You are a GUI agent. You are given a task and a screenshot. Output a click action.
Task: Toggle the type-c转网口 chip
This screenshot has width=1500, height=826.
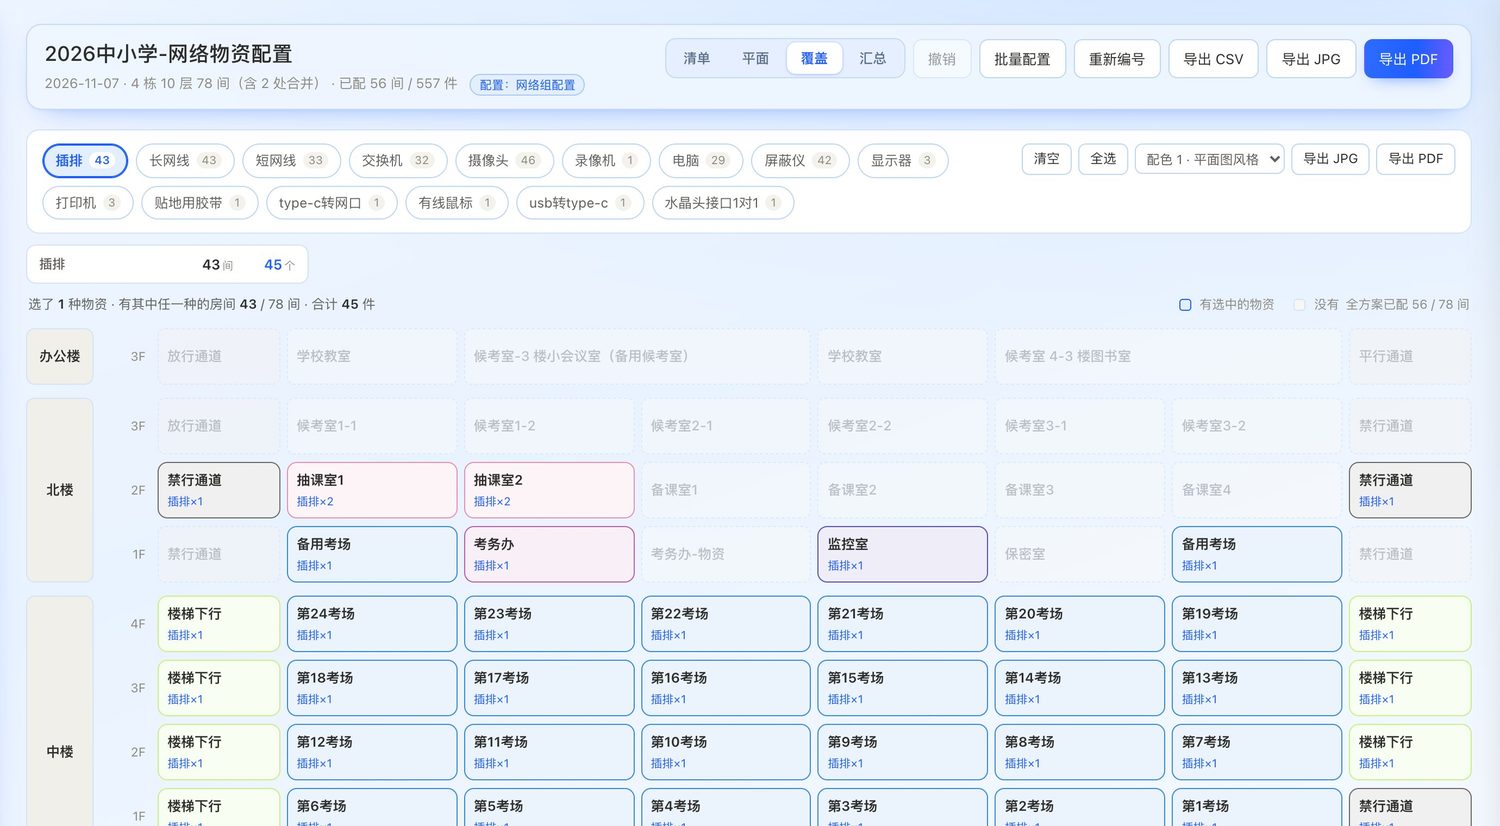332,202
